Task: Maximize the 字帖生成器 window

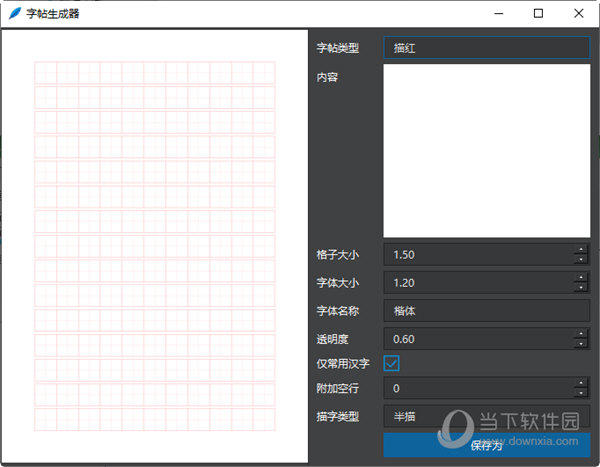Action: click(x=538, y=13)
